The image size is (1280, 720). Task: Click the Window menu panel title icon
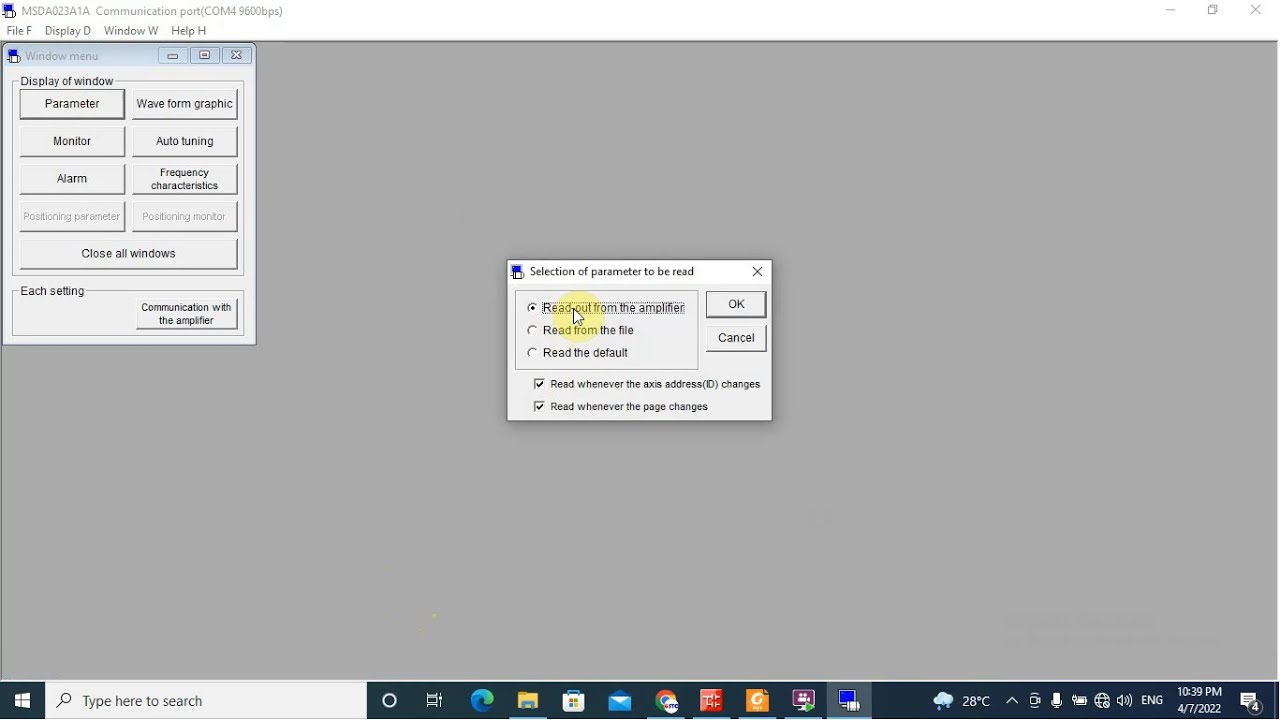(x=13, y=57)
